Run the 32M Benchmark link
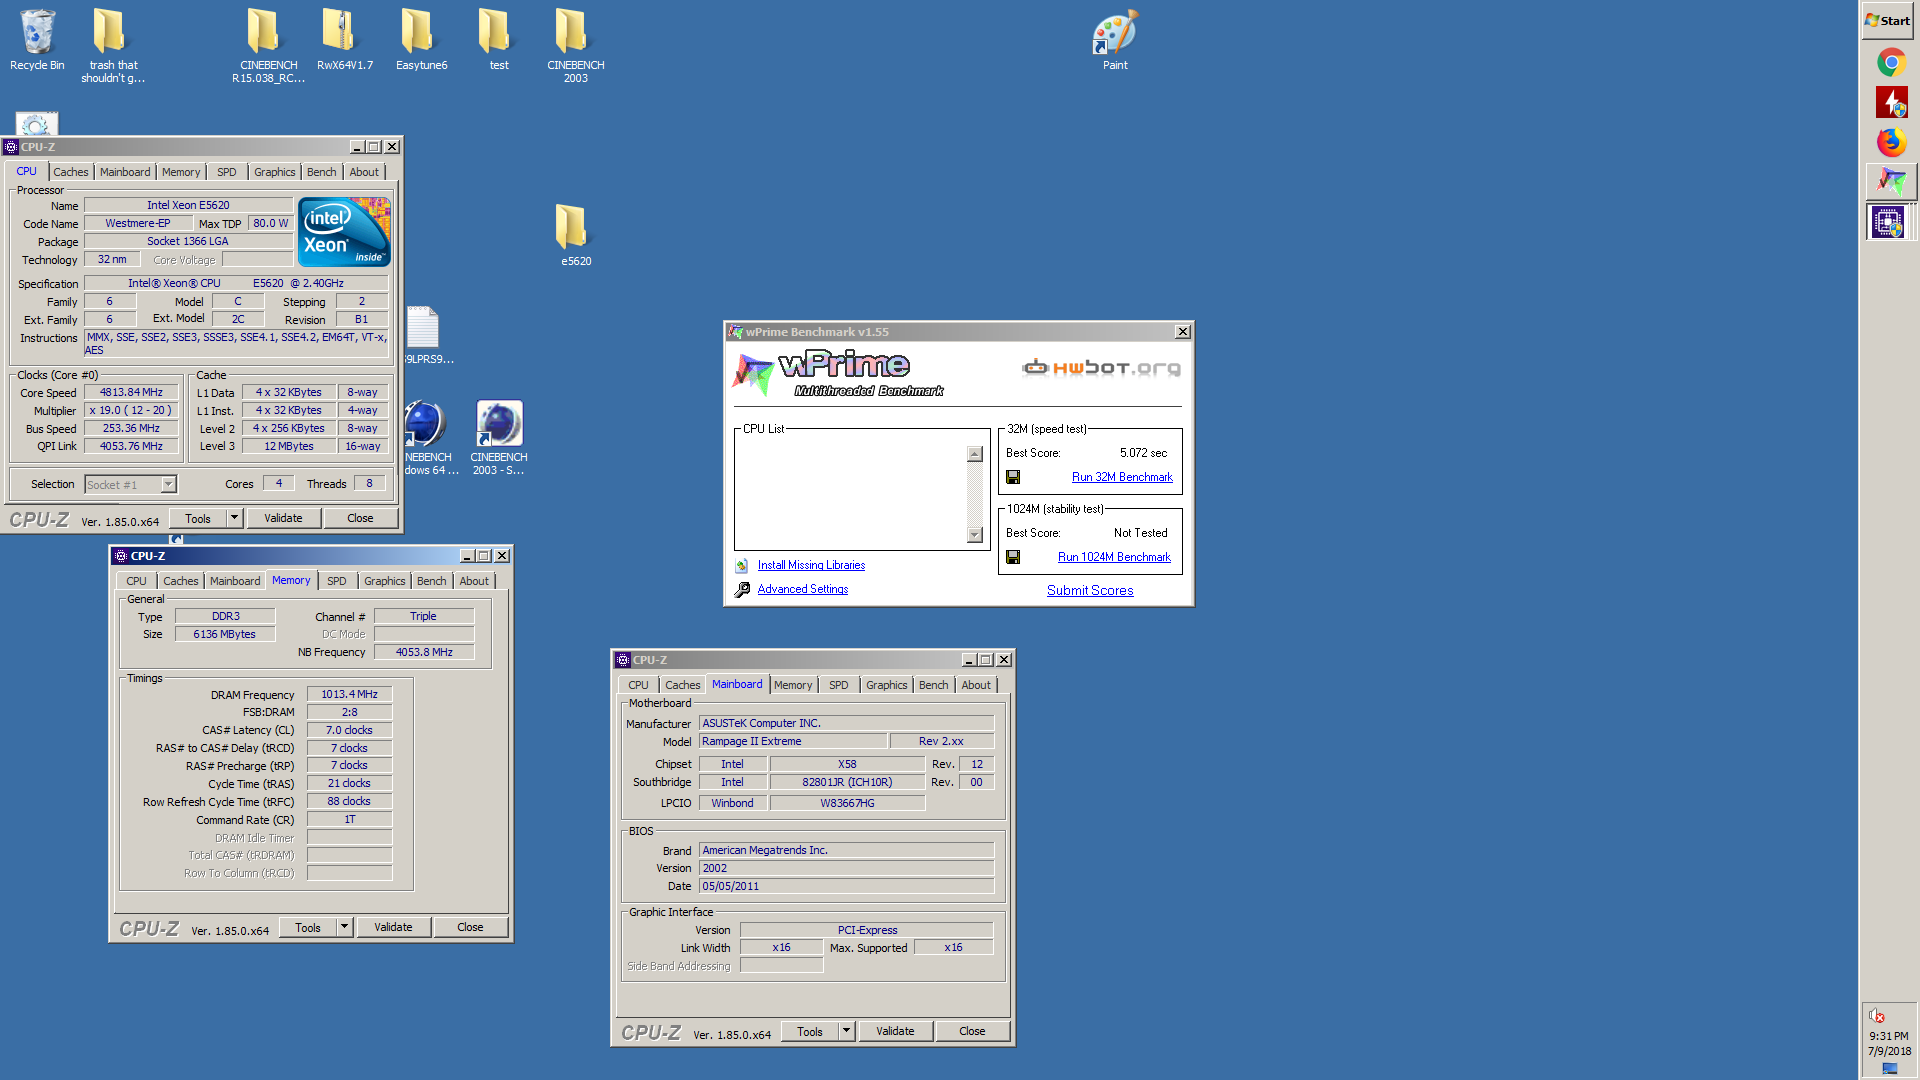The width and height of the screenshot is (1920, 1080). [x=1122, y=477]
